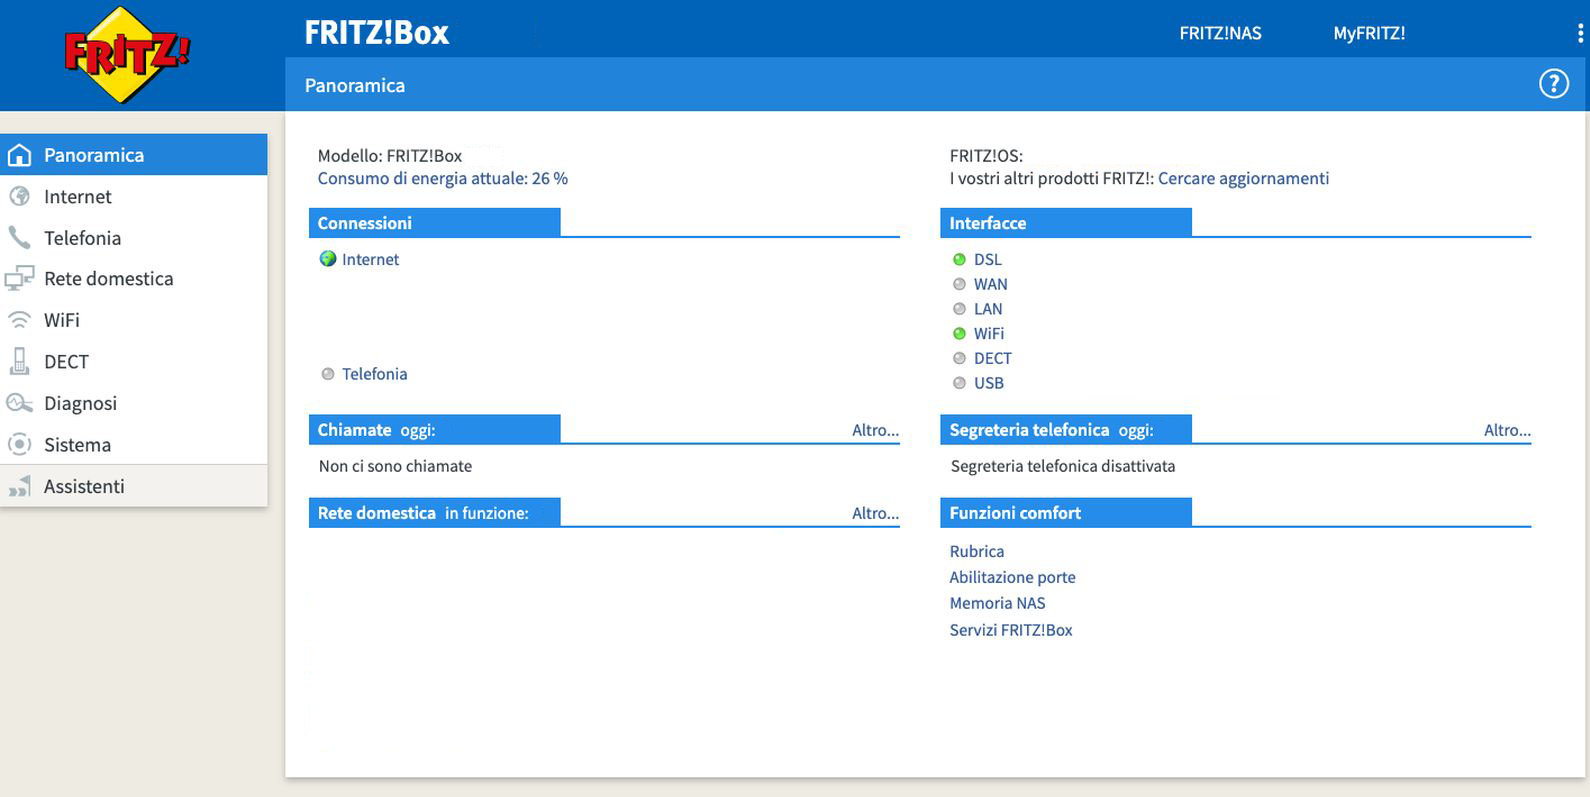Open Abilitazione porte link
The width and height of the screenshot is (1590, 797).
click(x=1013, y=577)
